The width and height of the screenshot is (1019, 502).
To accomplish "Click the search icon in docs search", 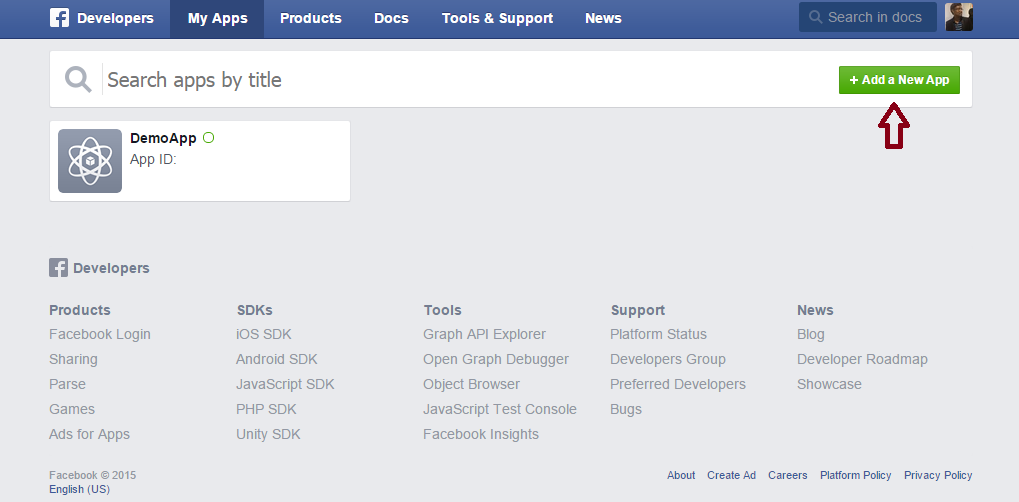I will pos(816,18).
